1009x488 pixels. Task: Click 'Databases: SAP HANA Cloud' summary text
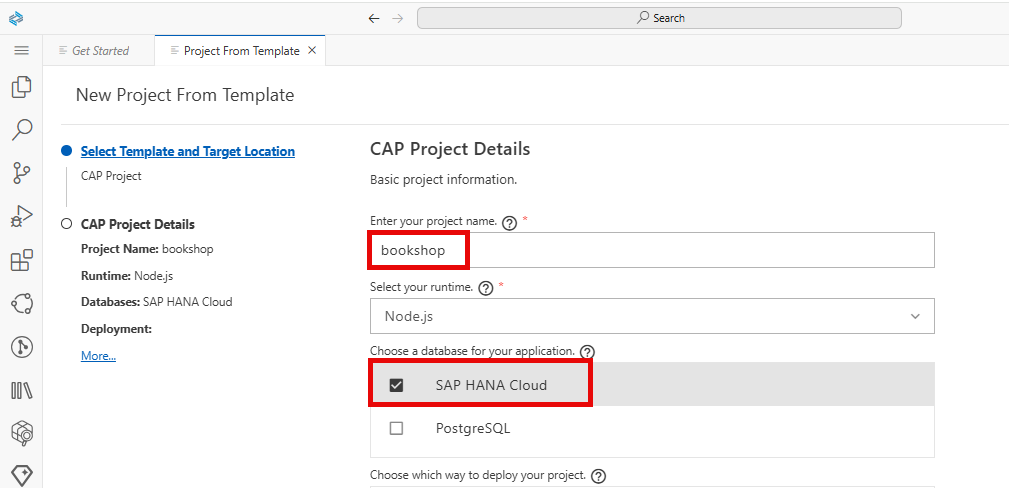click(156, 301)
